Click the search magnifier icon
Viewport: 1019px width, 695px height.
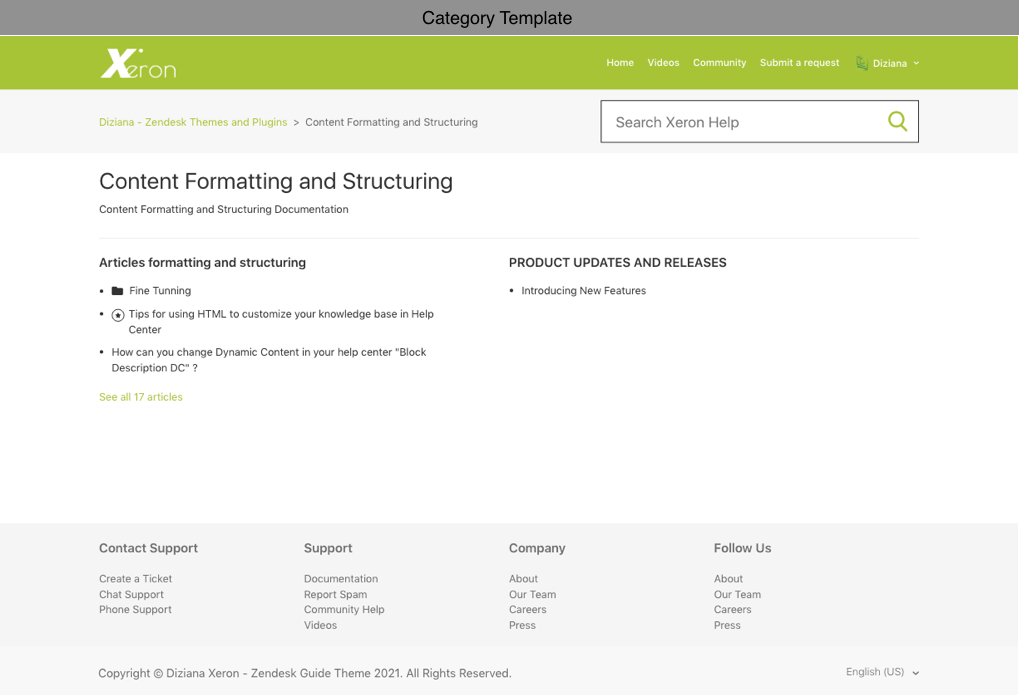pyautogui.click(x=897, y=122)
